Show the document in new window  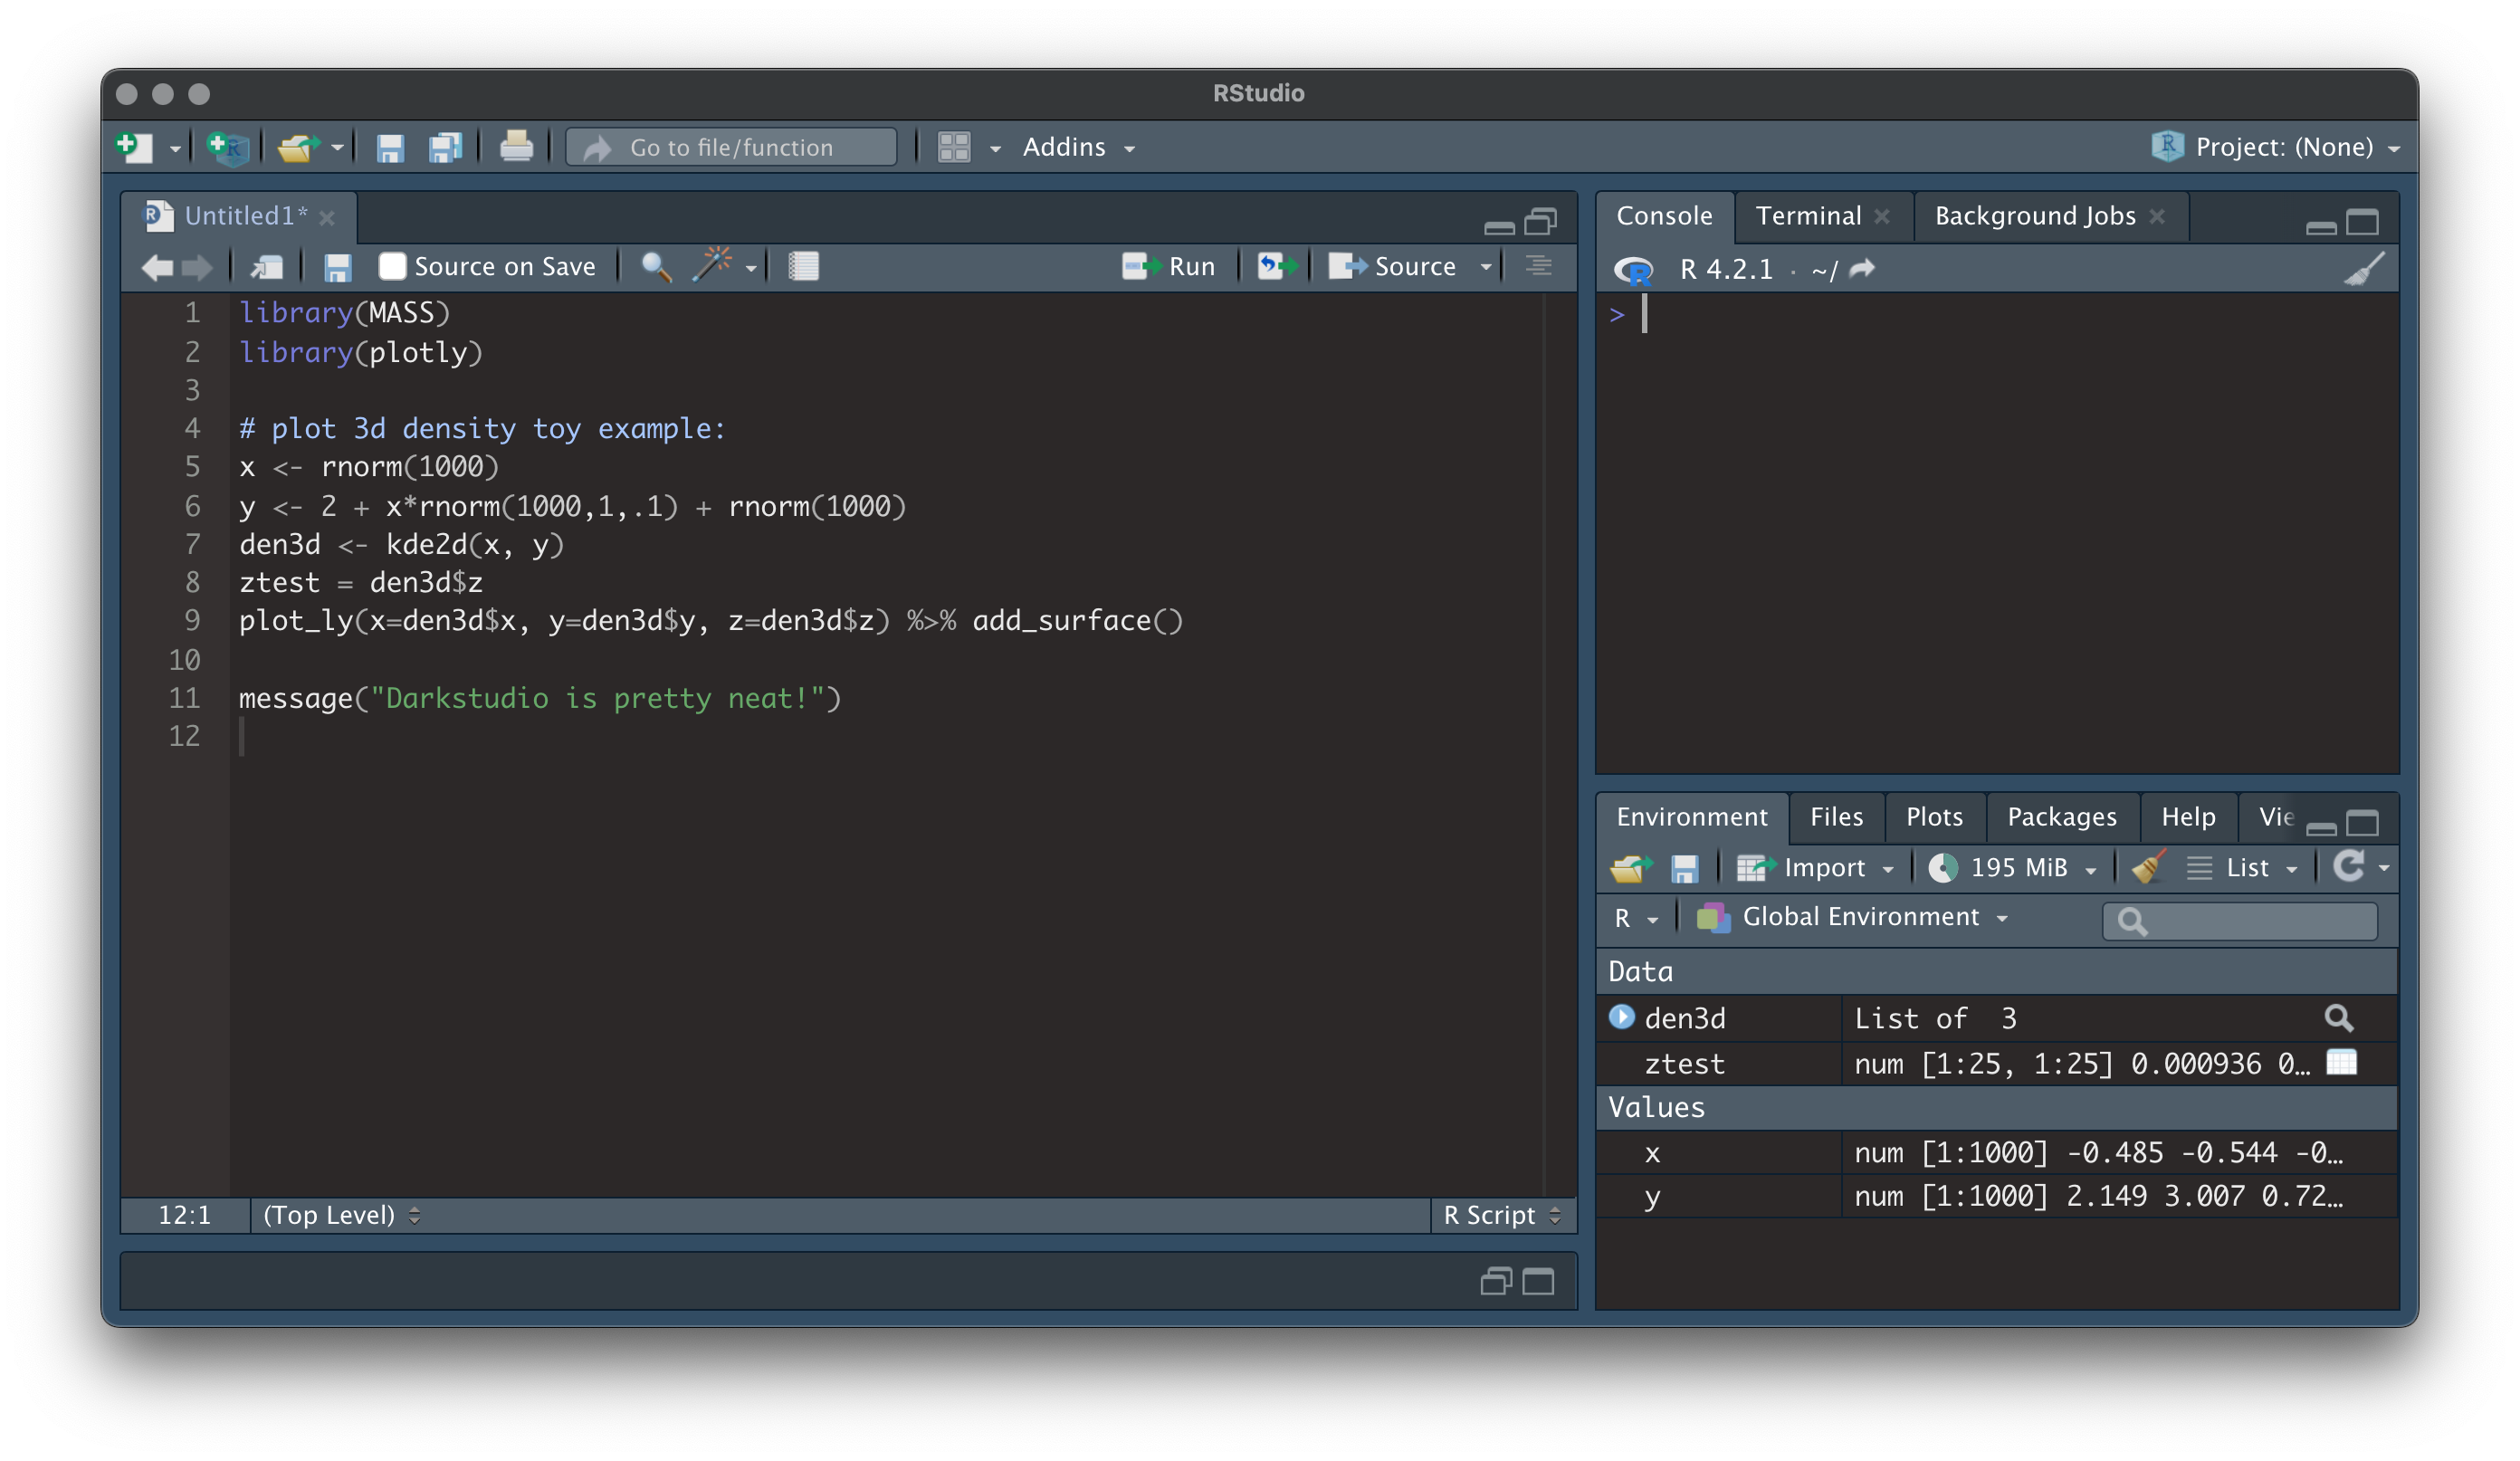tap(267, 267)
